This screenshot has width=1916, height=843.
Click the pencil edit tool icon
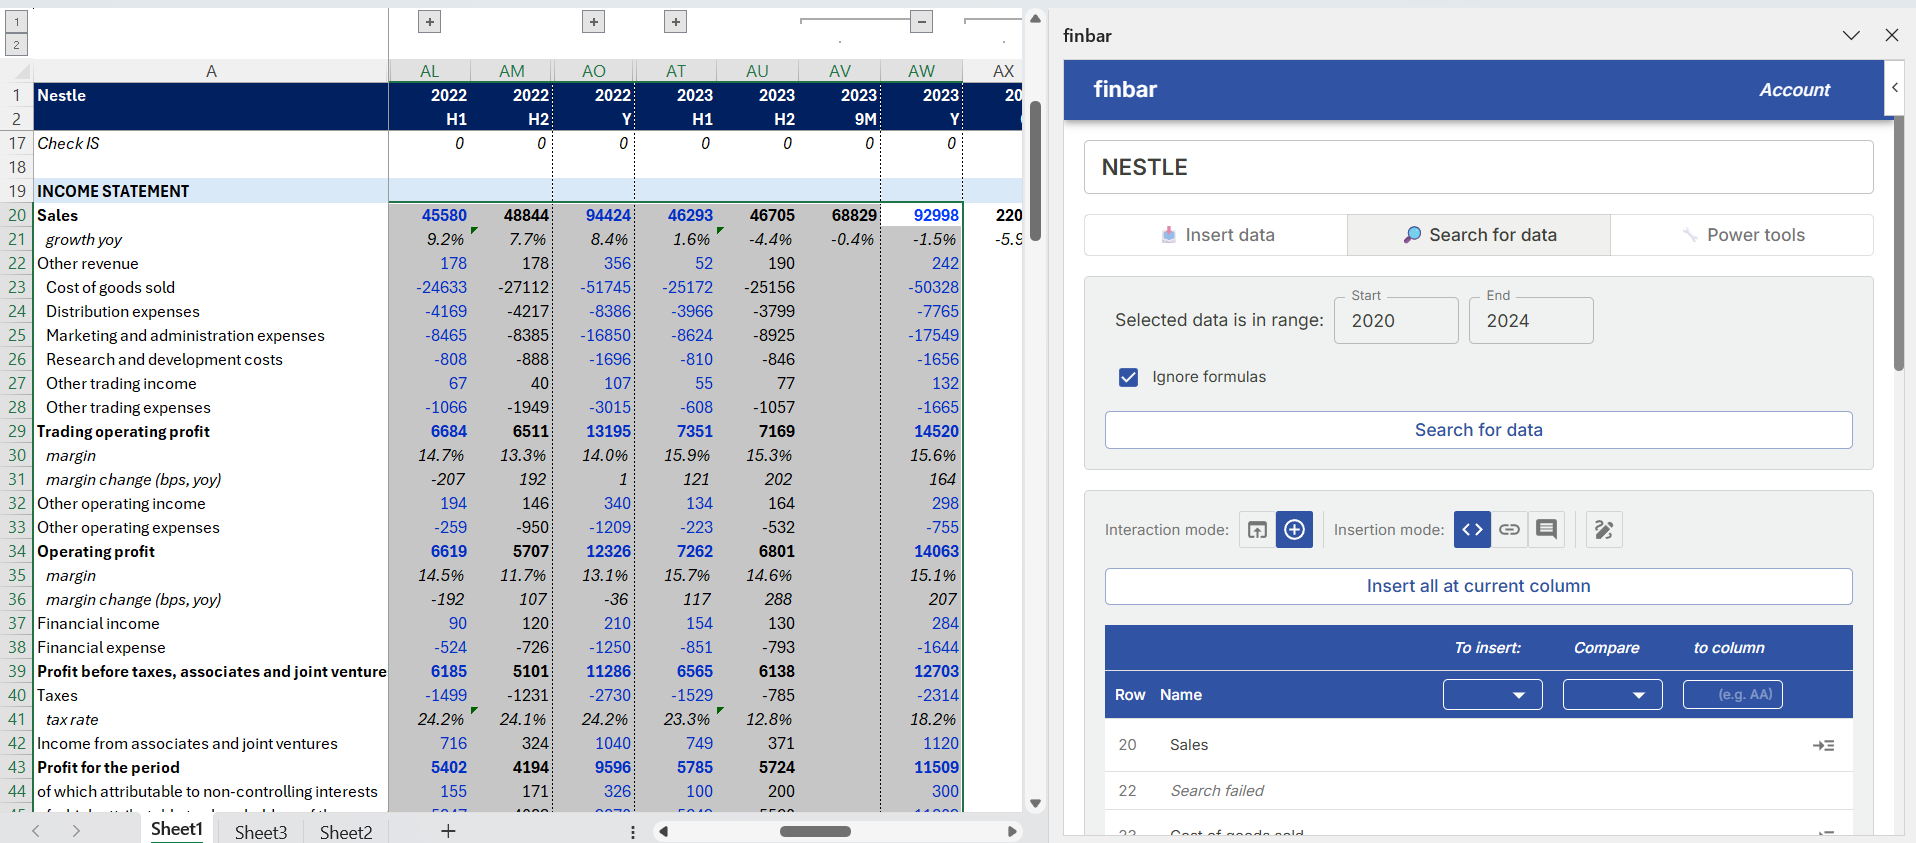pyautogui.click(x=1604, y=530)
